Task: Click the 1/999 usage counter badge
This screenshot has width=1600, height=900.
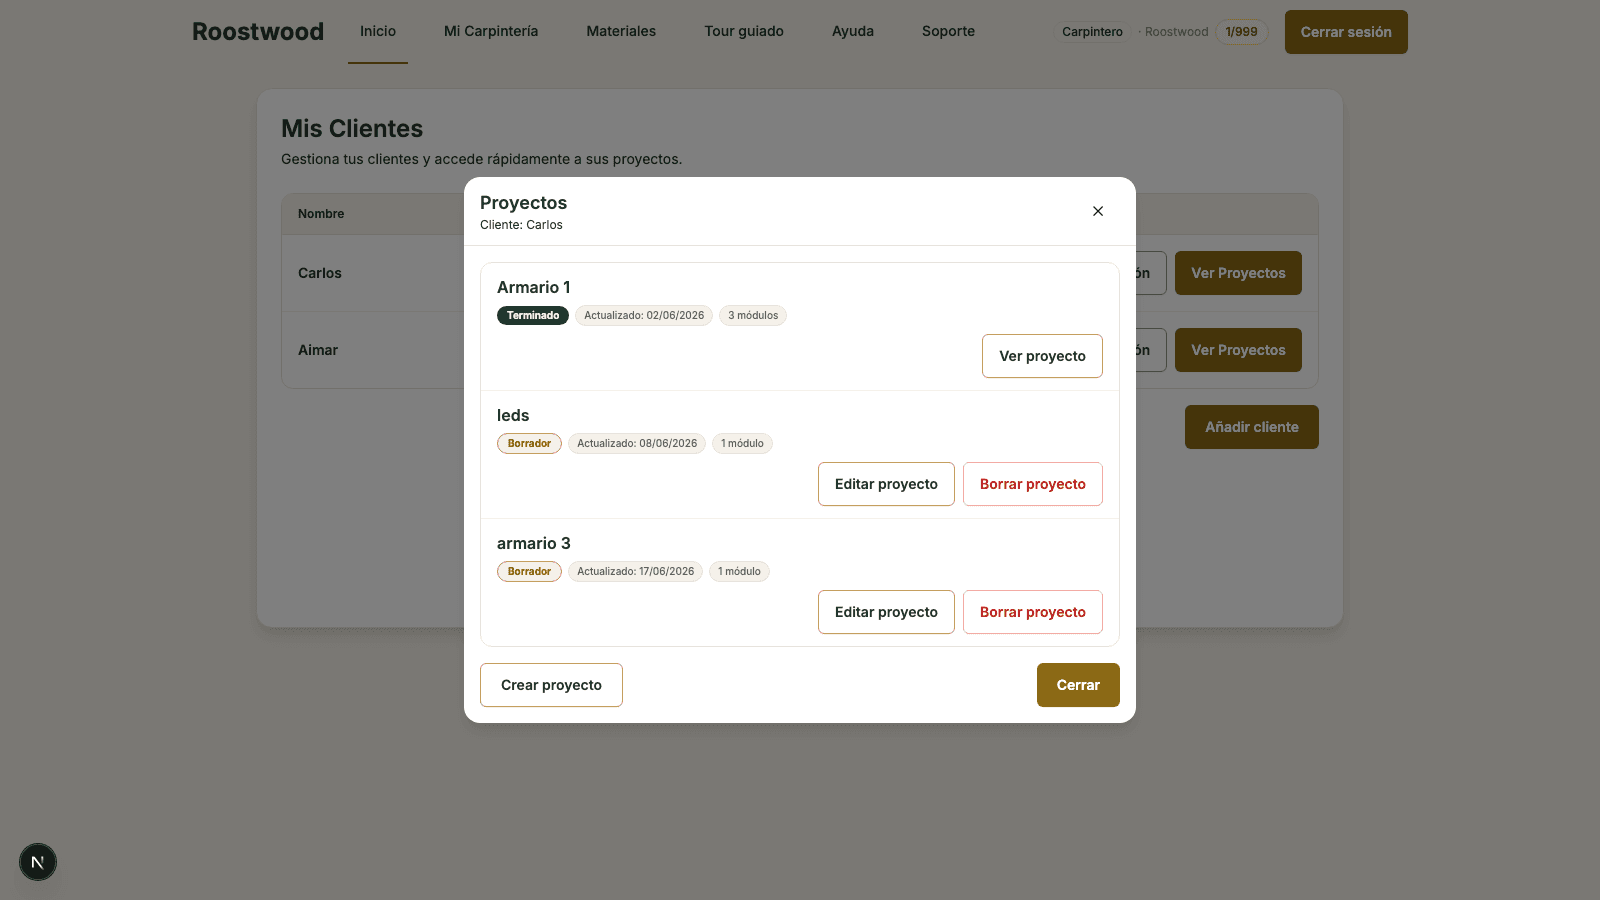Action: (x=1241, y=32)
